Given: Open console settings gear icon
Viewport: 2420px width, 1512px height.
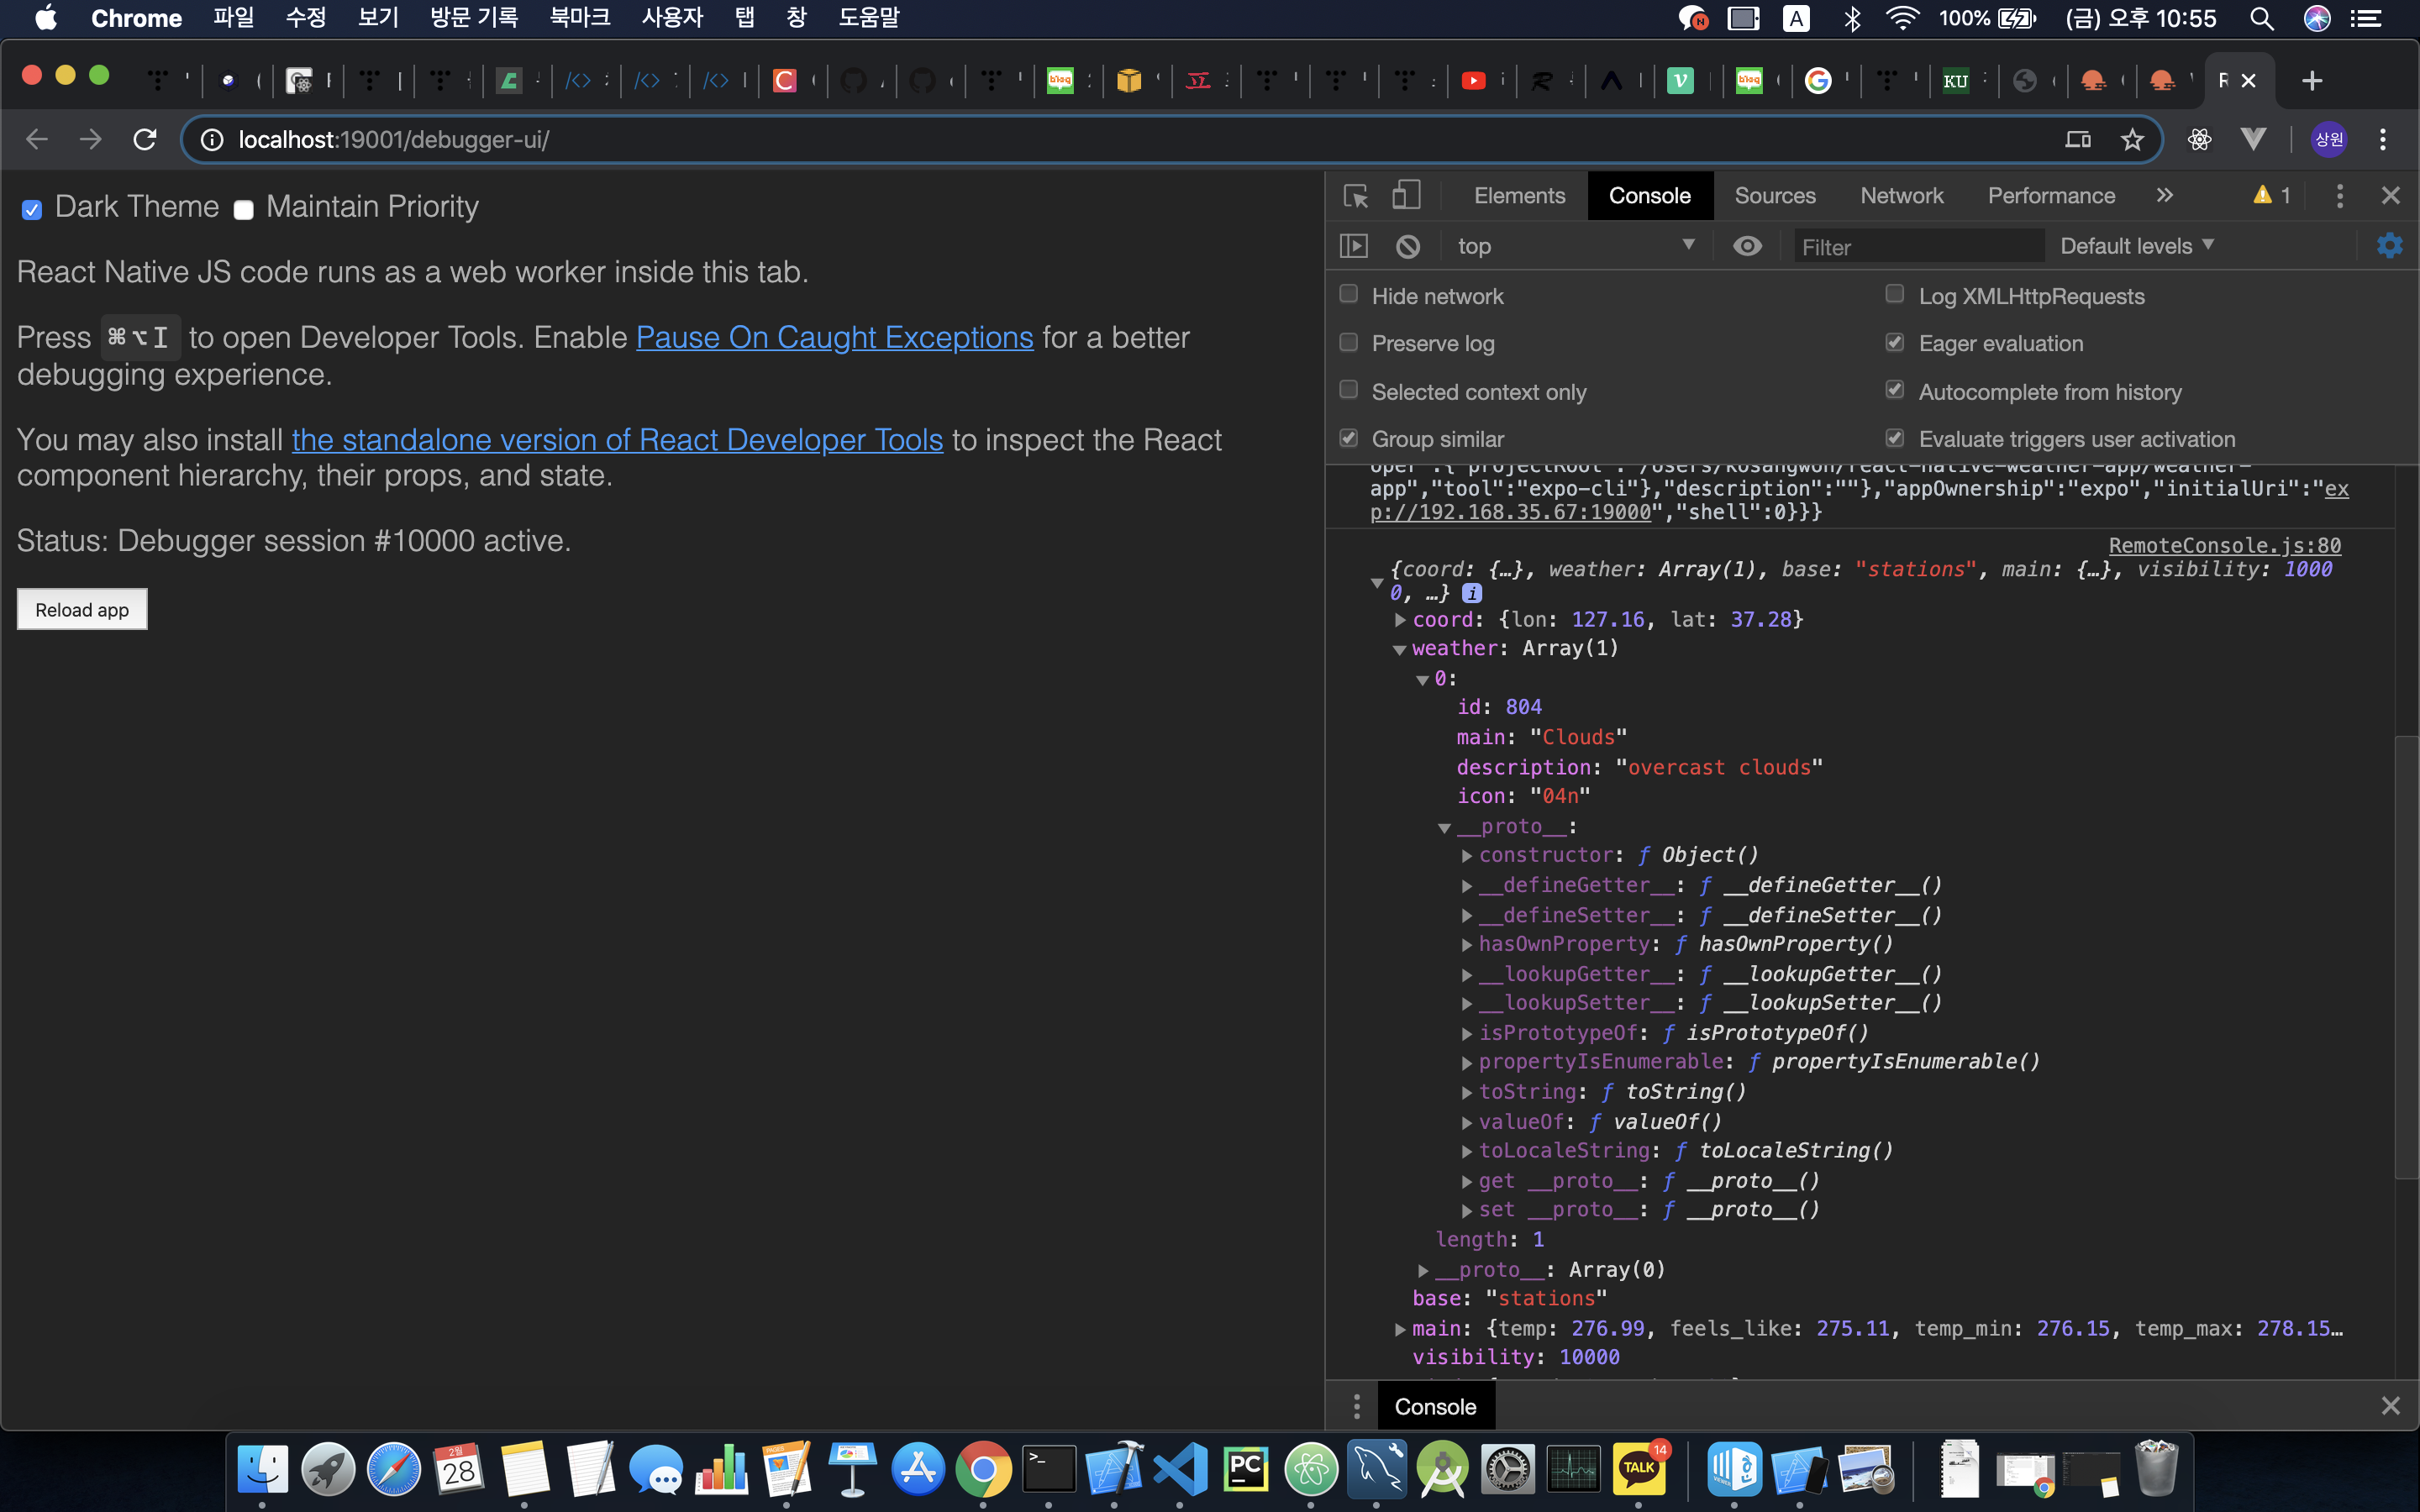Looking at the screenshot, I should [x=2389, y=246].
